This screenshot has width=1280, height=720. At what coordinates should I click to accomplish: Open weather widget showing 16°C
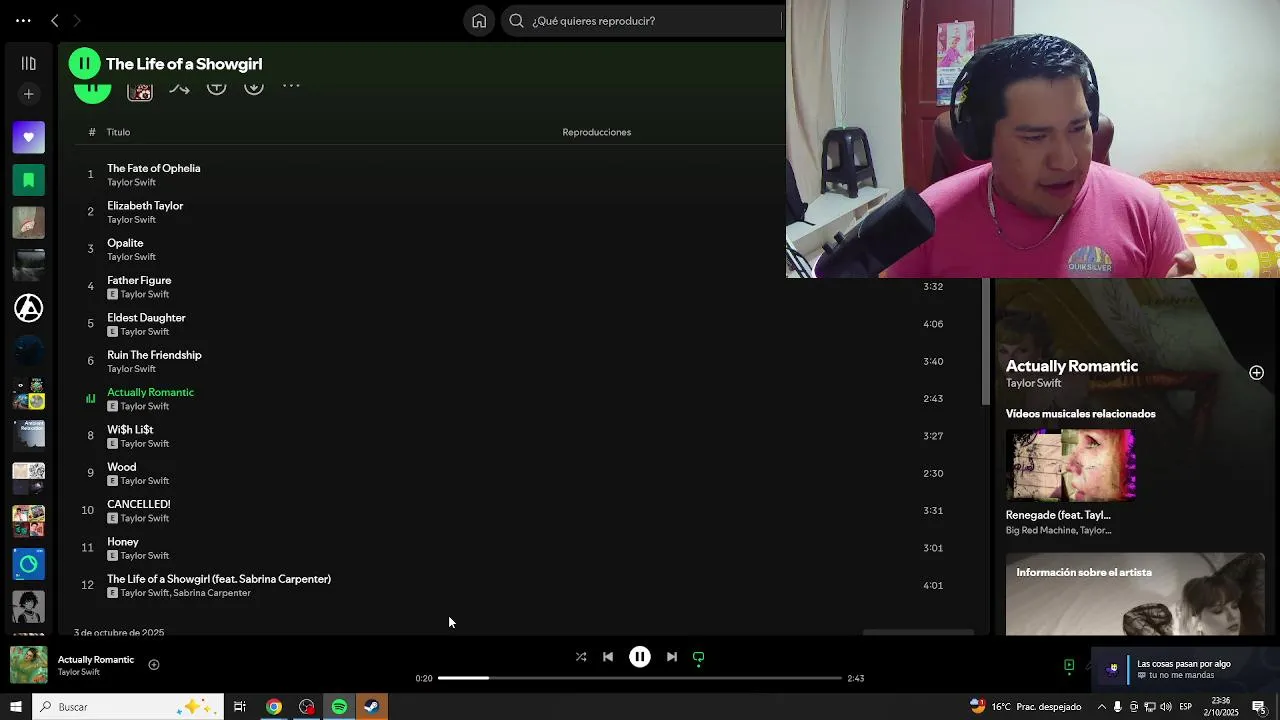point(1025,707)
